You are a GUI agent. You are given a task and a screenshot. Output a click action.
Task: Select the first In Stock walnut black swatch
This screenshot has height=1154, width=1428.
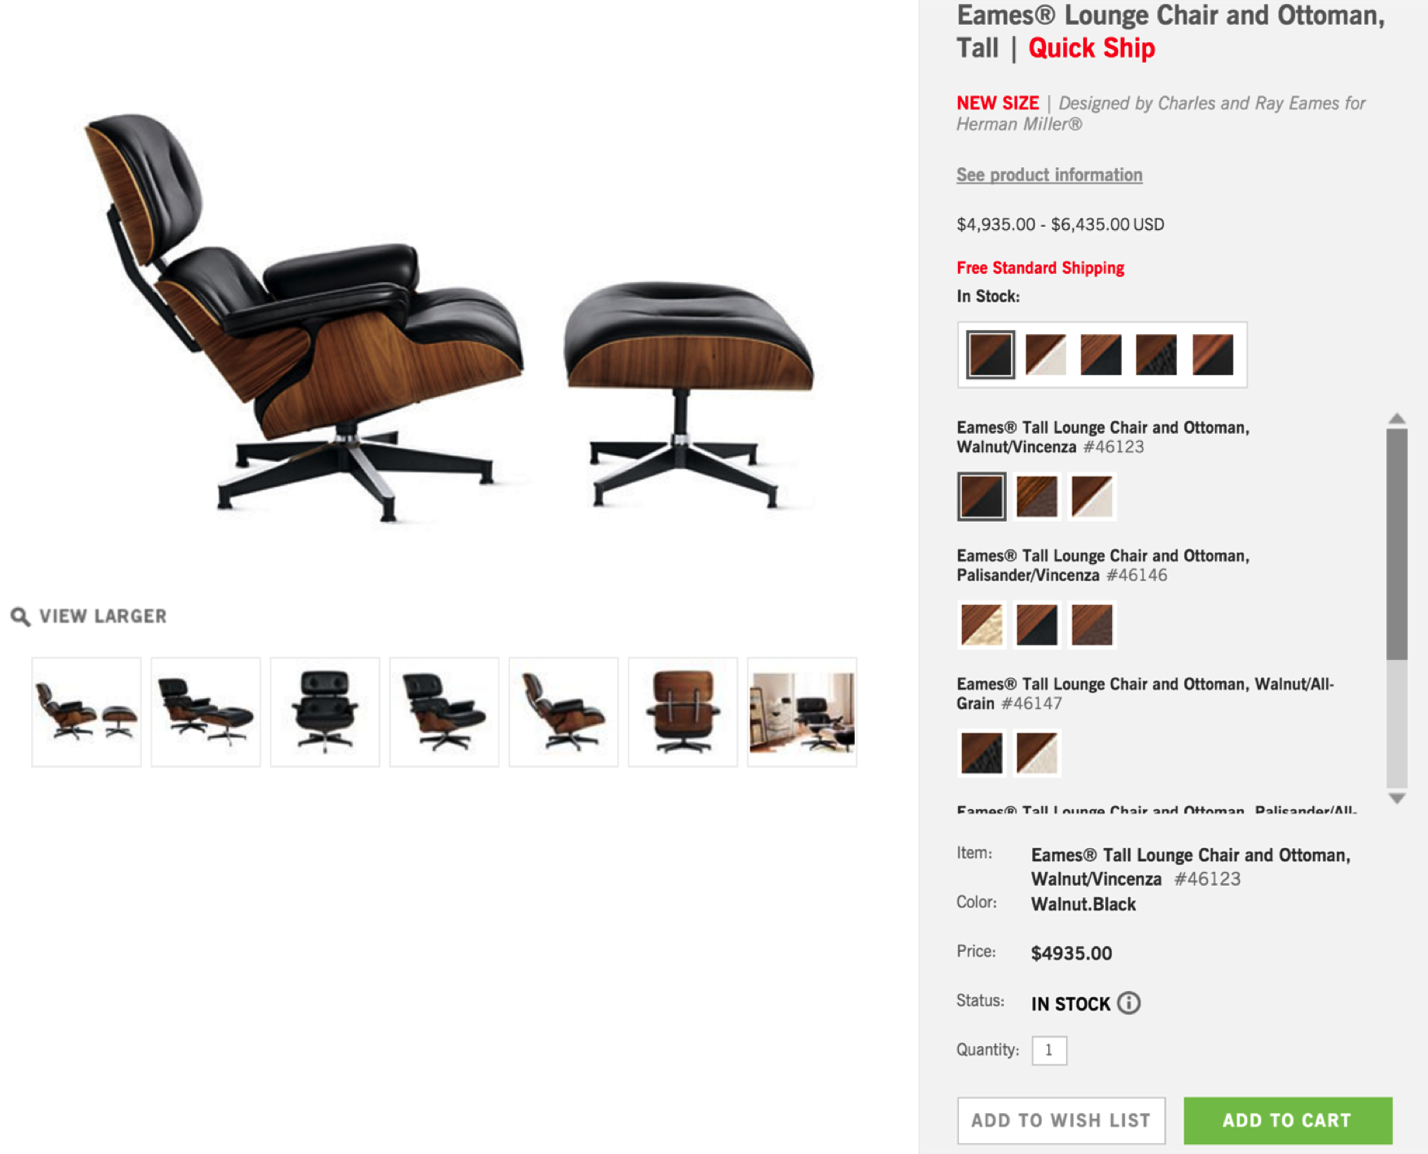click(x=990, y=354)
